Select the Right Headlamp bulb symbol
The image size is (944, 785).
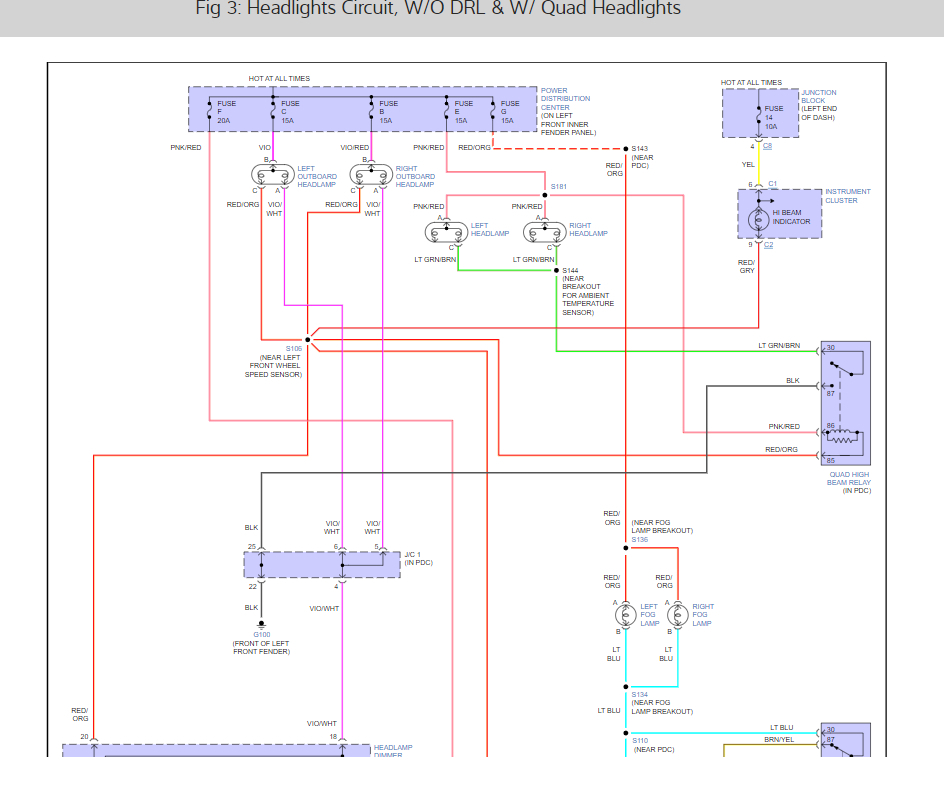(x=545, y=232)
